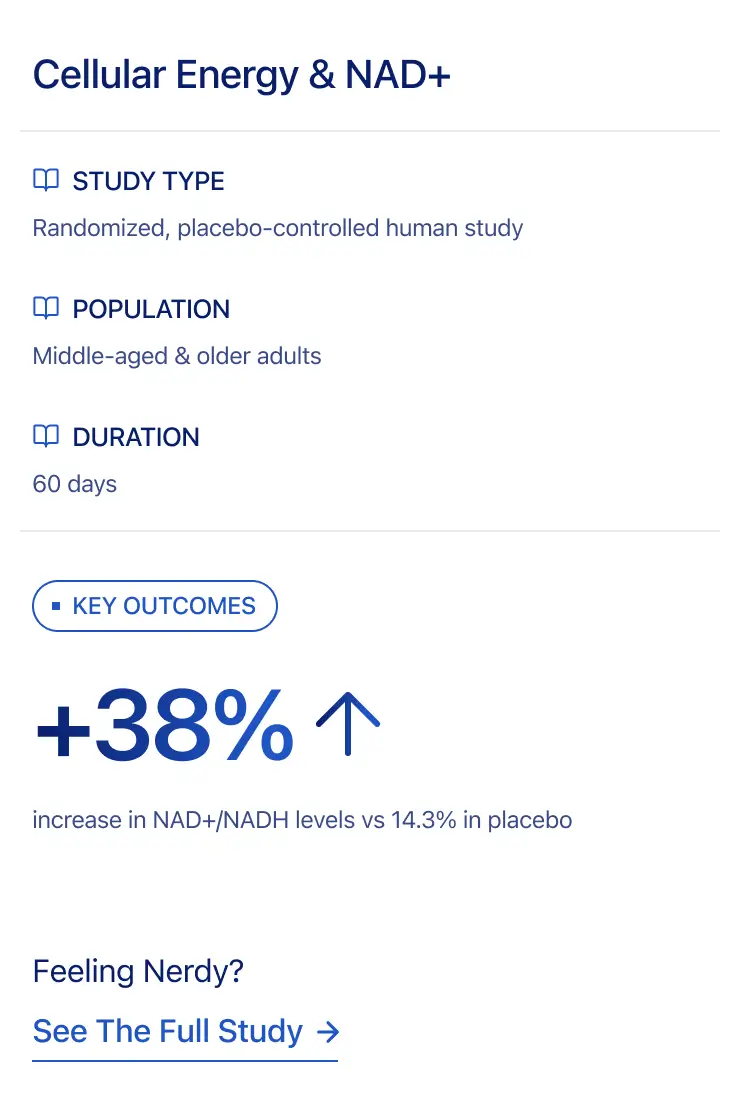Click the POPULATION label
Image resolution: width=740 pixels, height=1102 pixels.
(x=151, y=309)
